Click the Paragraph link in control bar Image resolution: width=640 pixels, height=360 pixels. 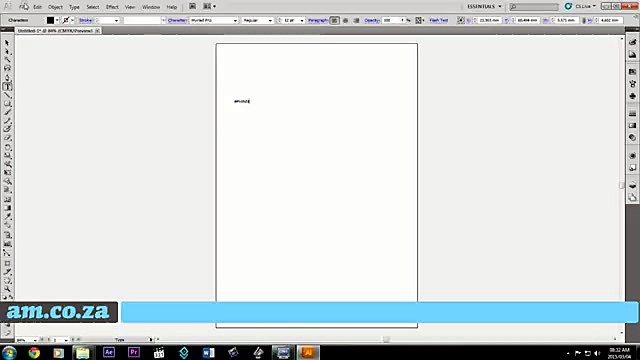coord(318,20)
